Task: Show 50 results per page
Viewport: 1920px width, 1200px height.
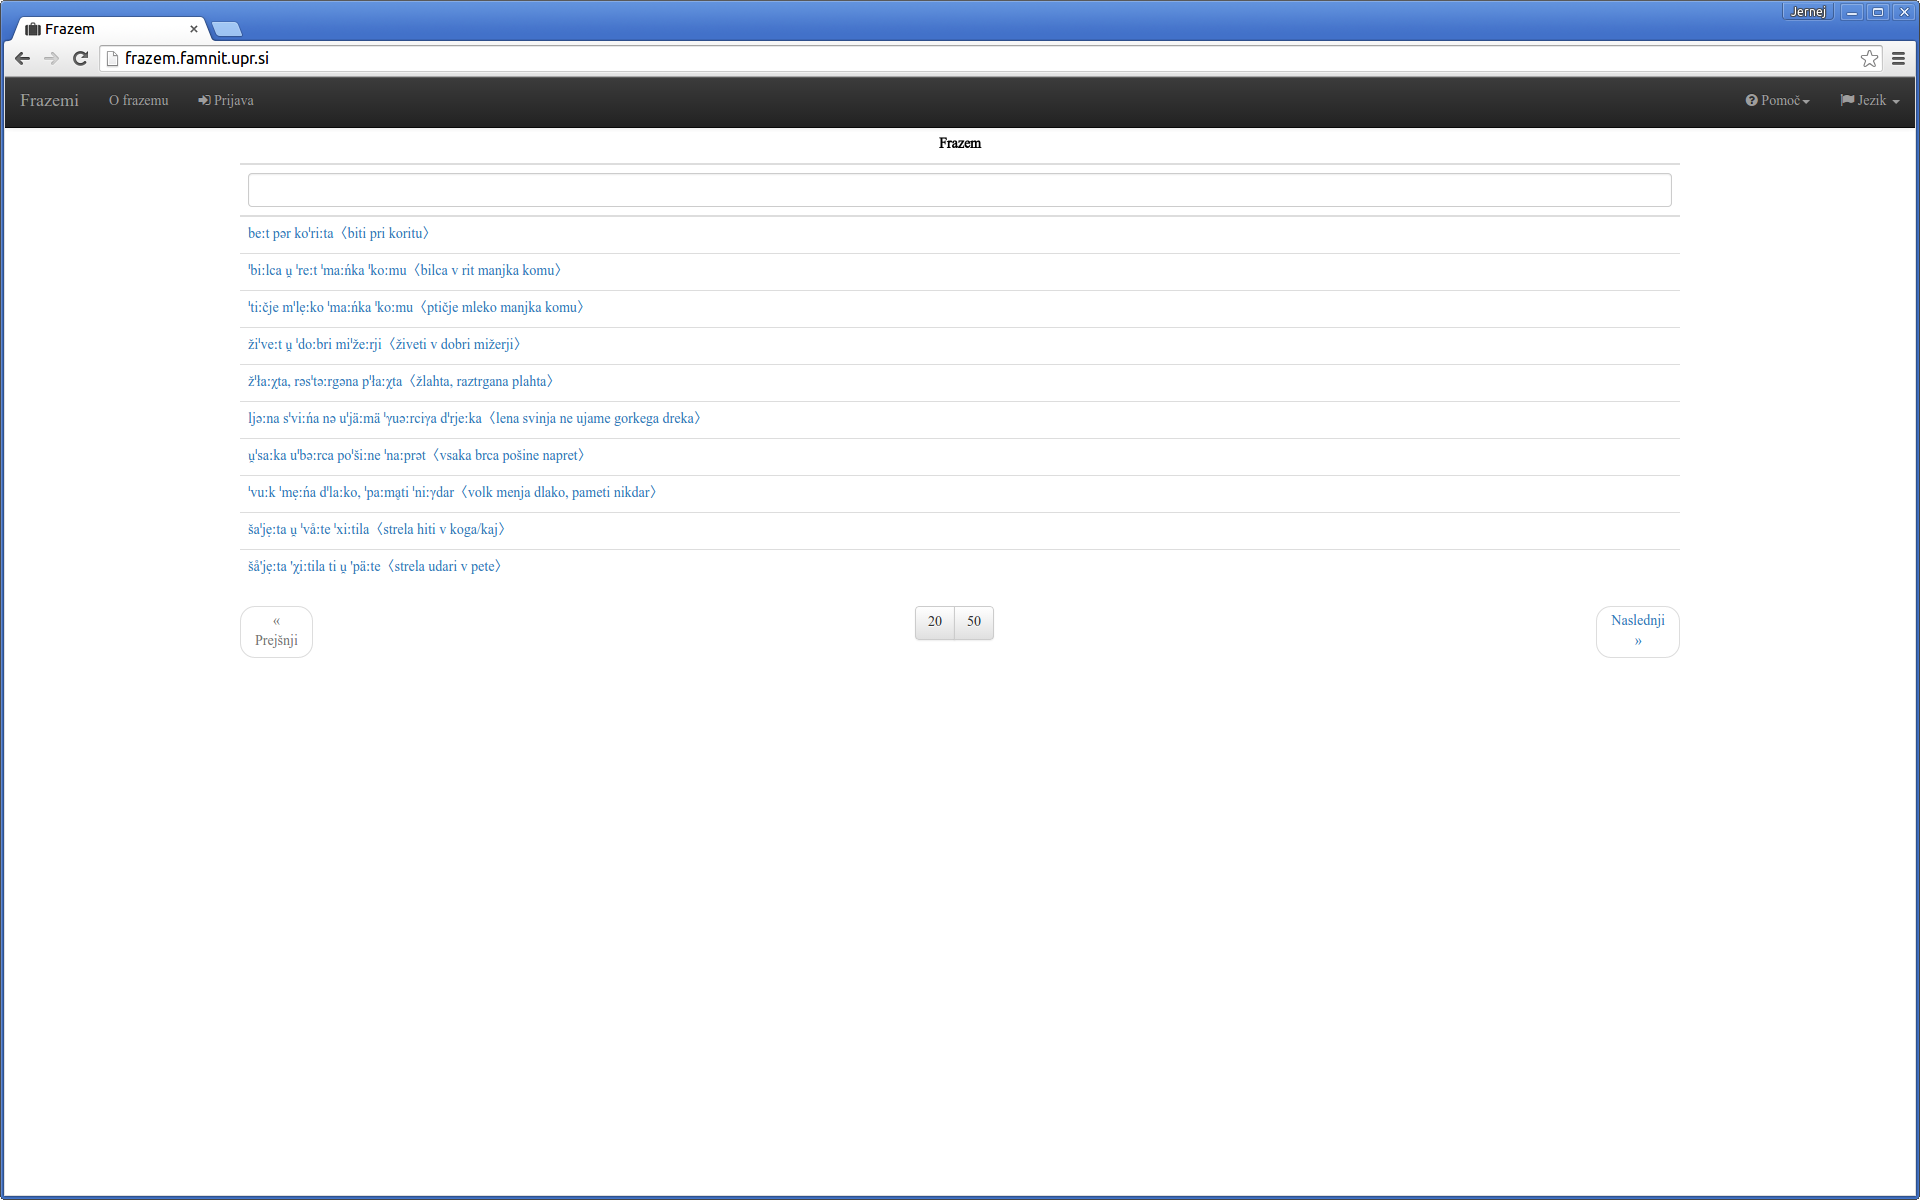Action: pos(974,622)
